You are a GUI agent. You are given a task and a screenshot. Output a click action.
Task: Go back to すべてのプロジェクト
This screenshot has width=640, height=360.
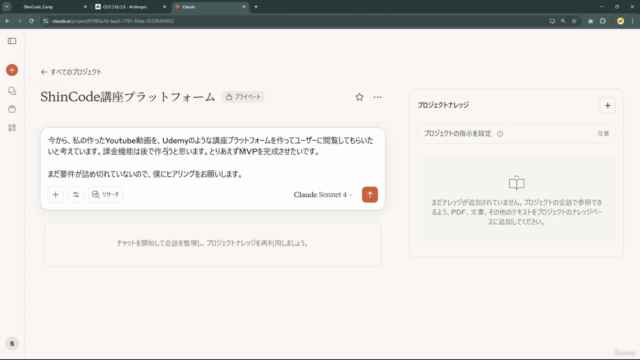71,72
